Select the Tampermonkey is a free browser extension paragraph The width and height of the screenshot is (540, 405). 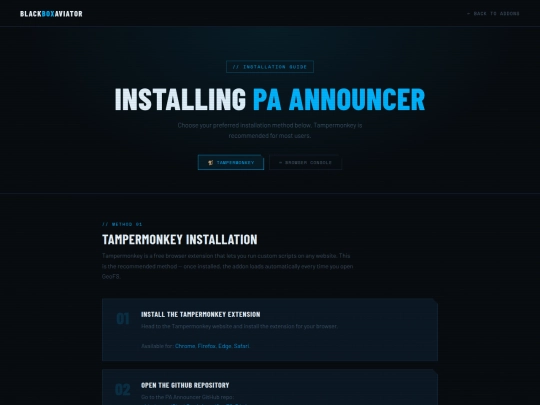coord(227,266)
